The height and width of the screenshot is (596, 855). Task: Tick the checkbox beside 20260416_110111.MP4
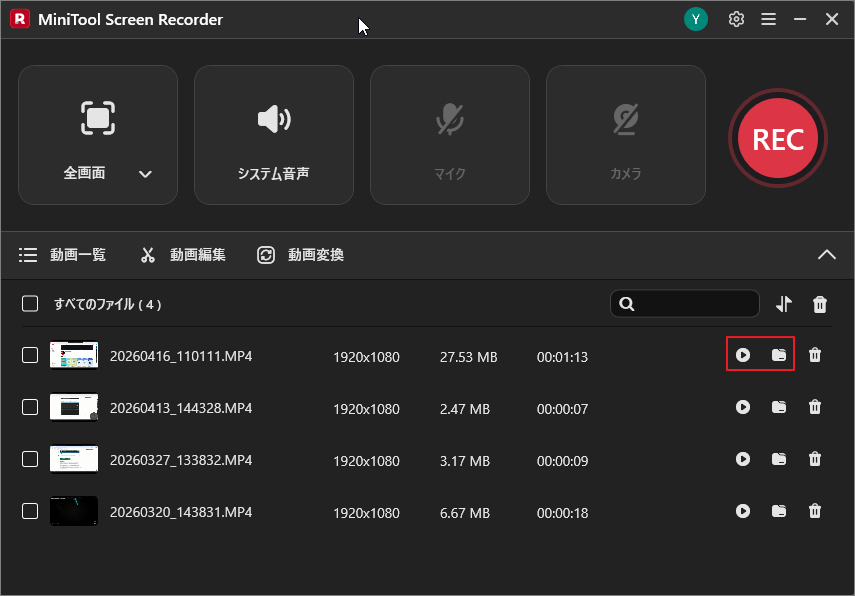tap(29, 355)
